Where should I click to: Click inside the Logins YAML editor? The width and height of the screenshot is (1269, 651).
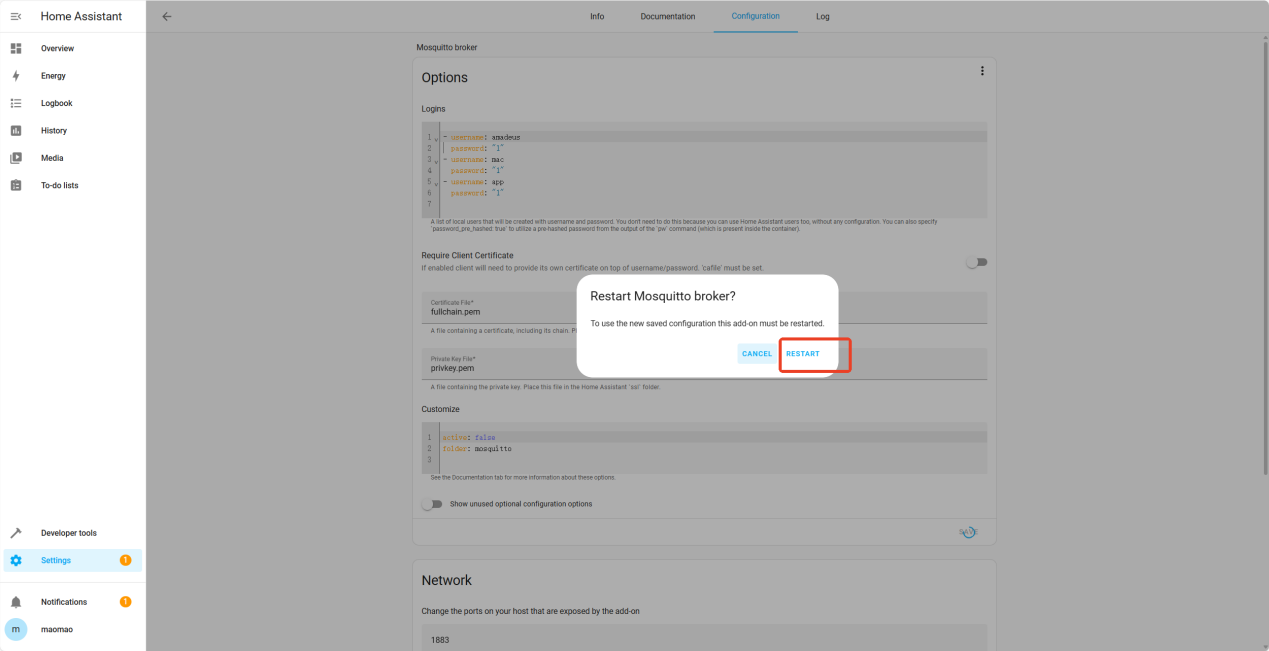pyautogui.click(x=704, y=170)
